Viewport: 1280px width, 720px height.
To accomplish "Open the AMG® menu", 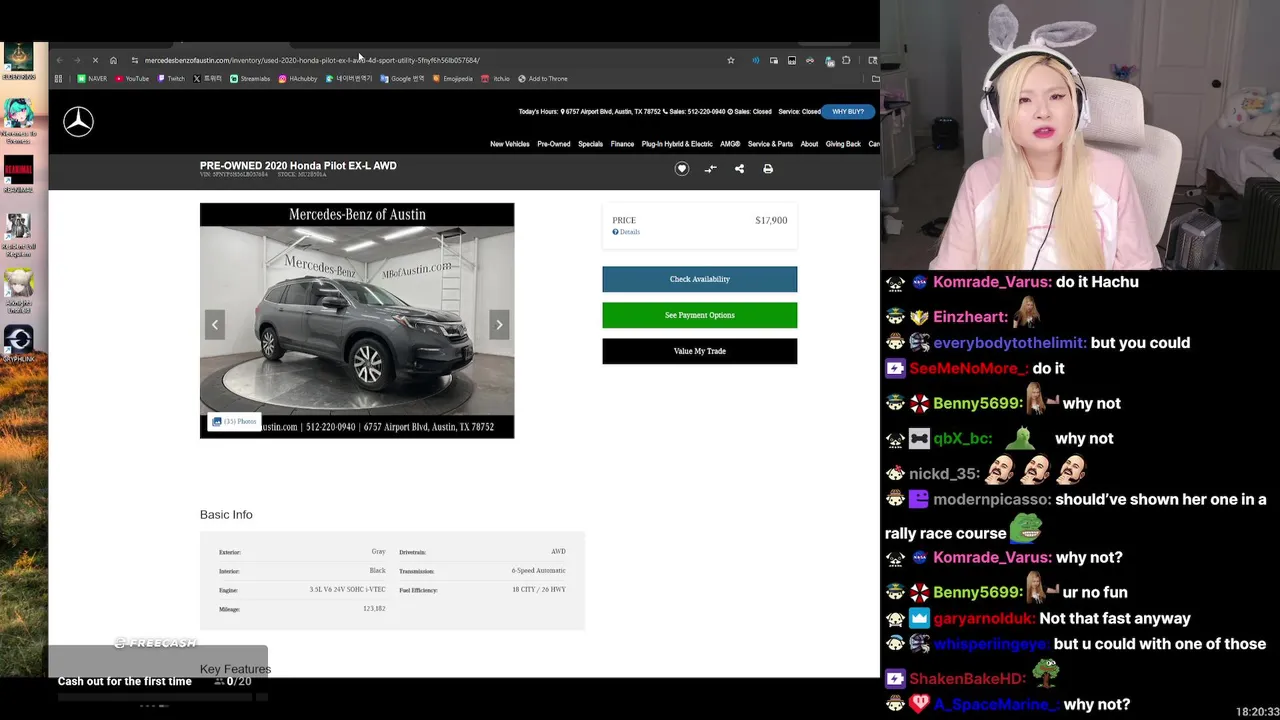I will (x=730, y=144).
